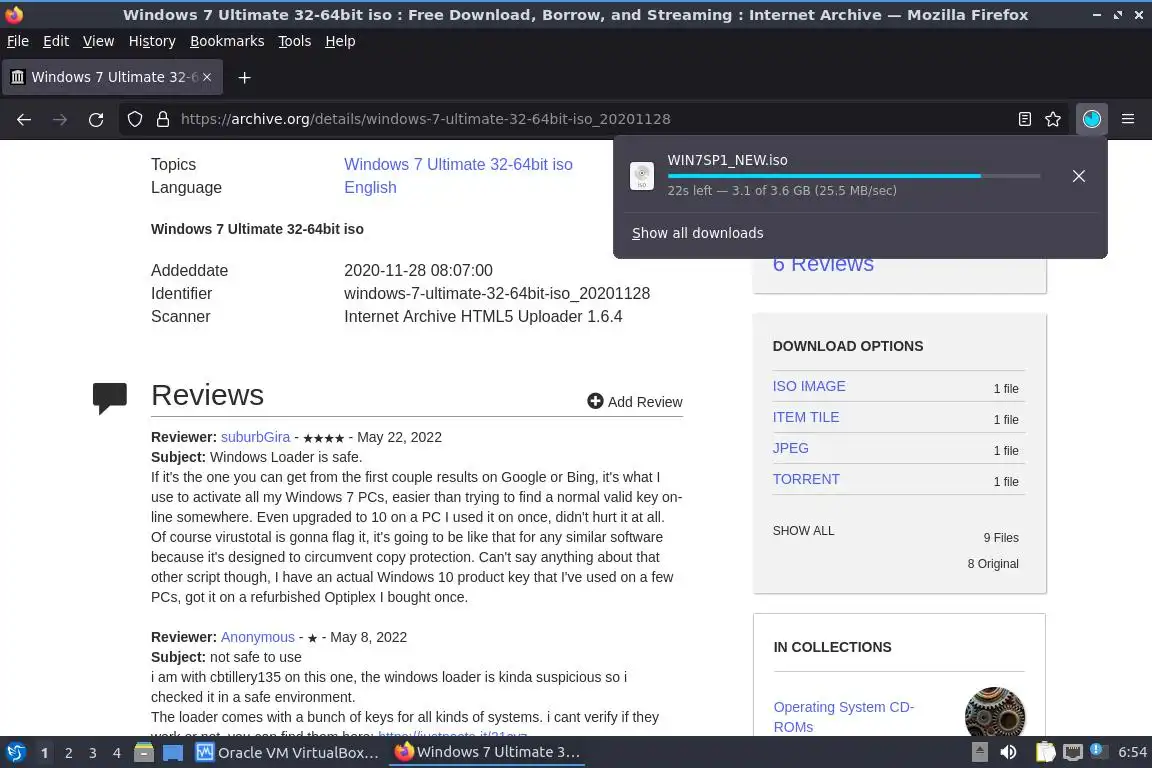Open the tracking protection shield icon

tap(135, 119)
